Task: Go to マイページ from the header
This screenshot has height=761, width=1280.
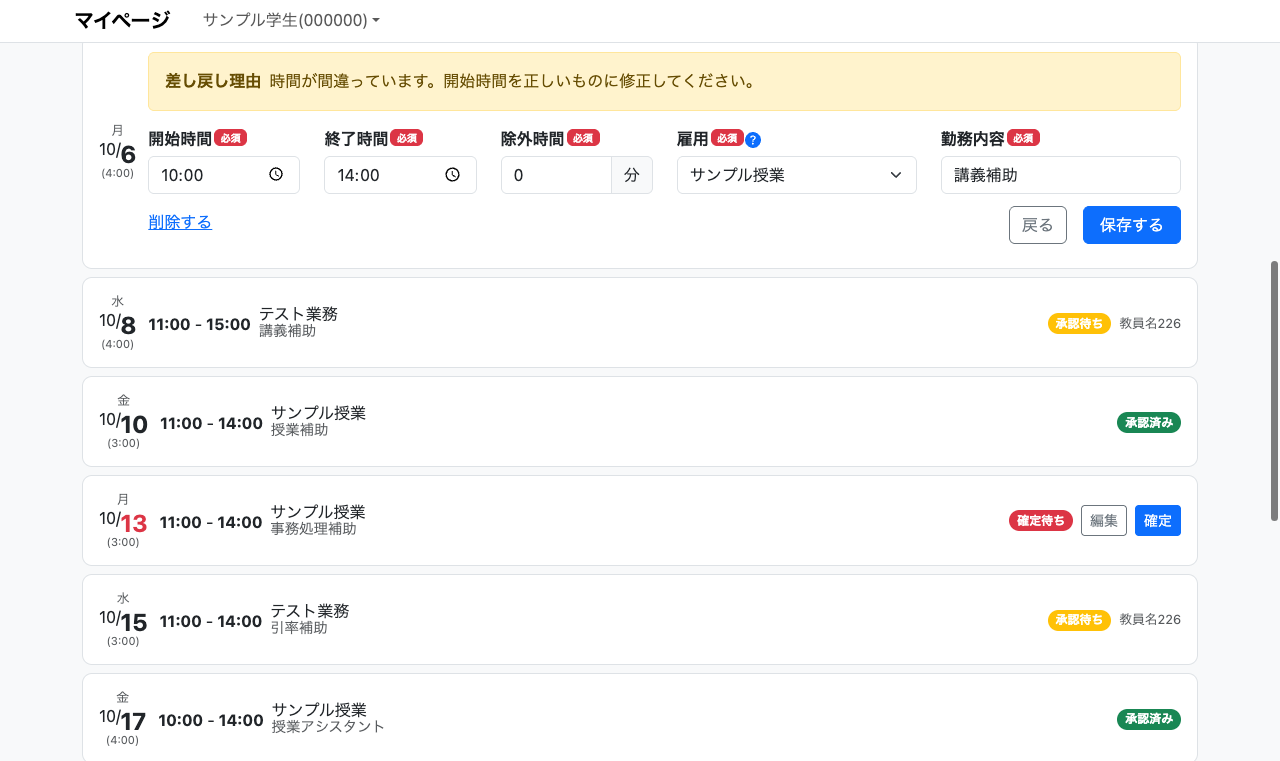Action: (122, 20)
